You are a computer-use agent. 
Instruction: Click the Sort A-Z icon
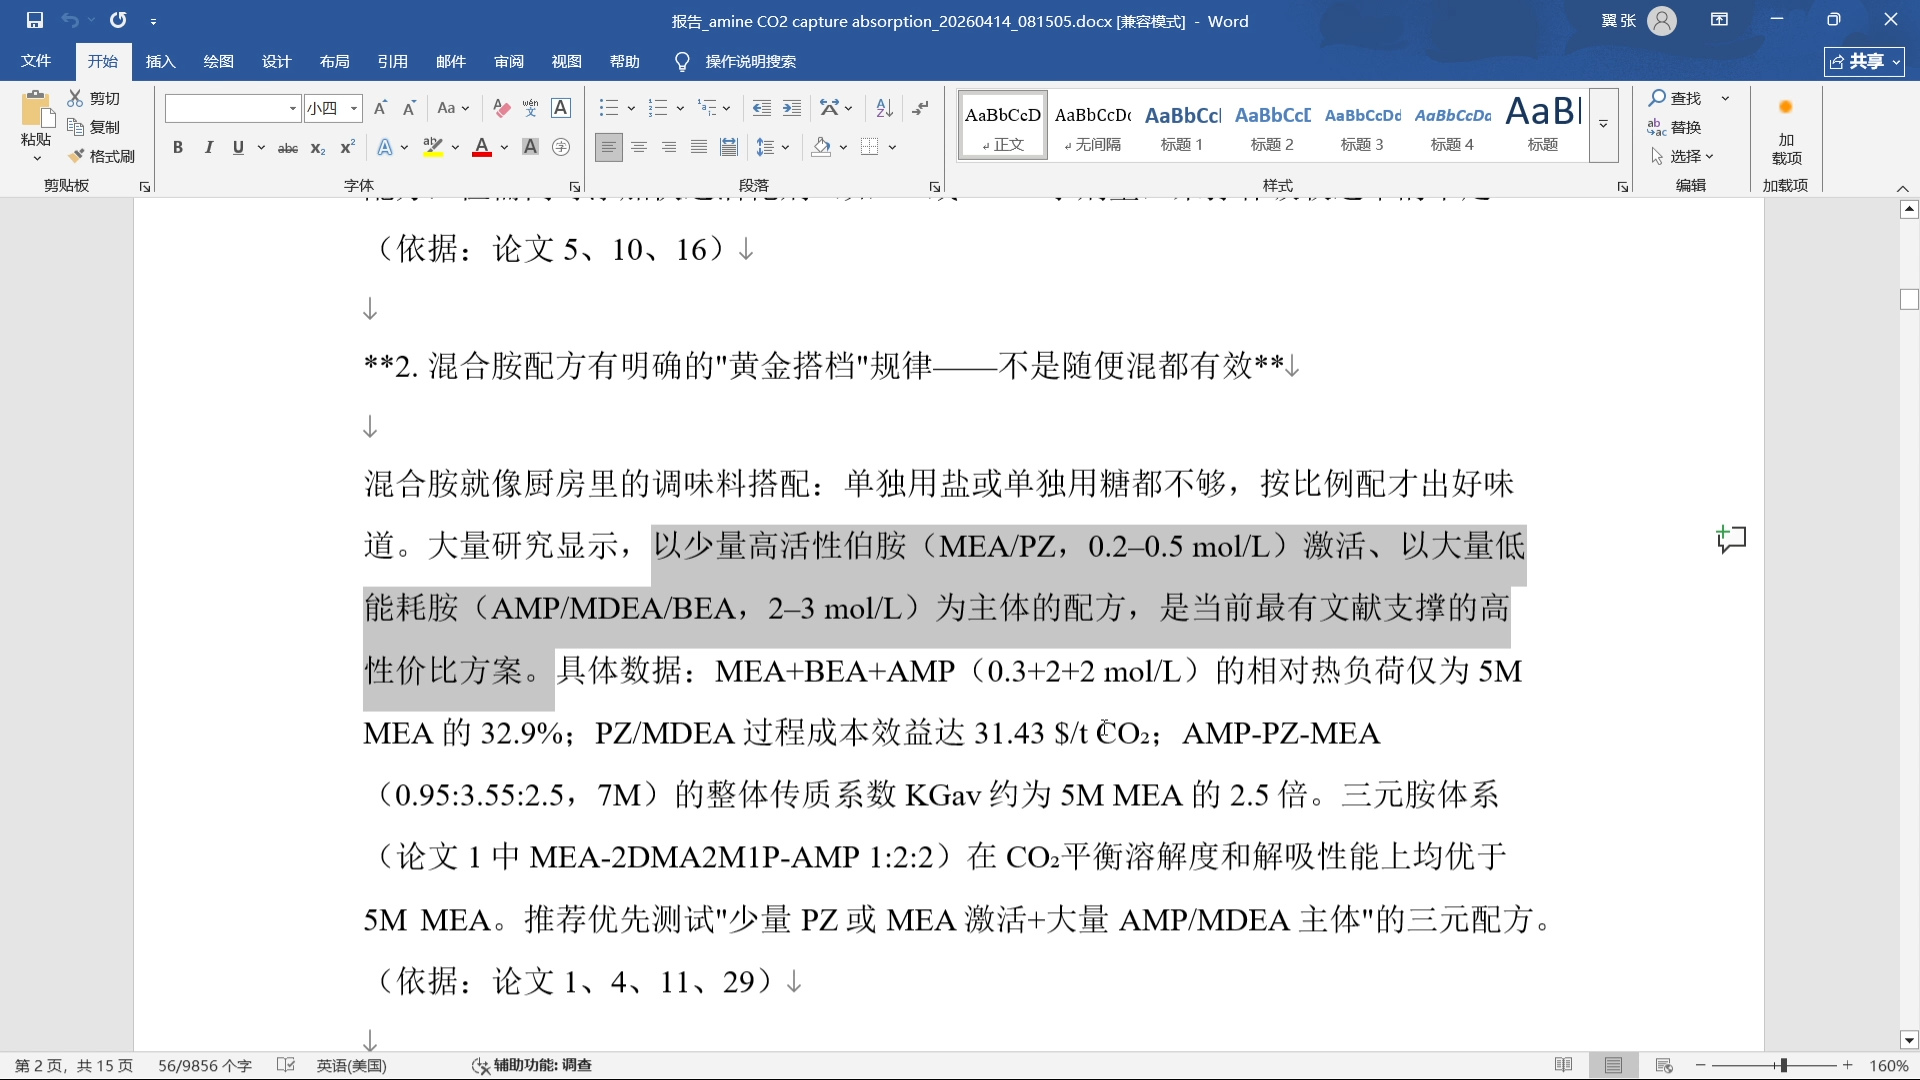click(x=884, y=108)
